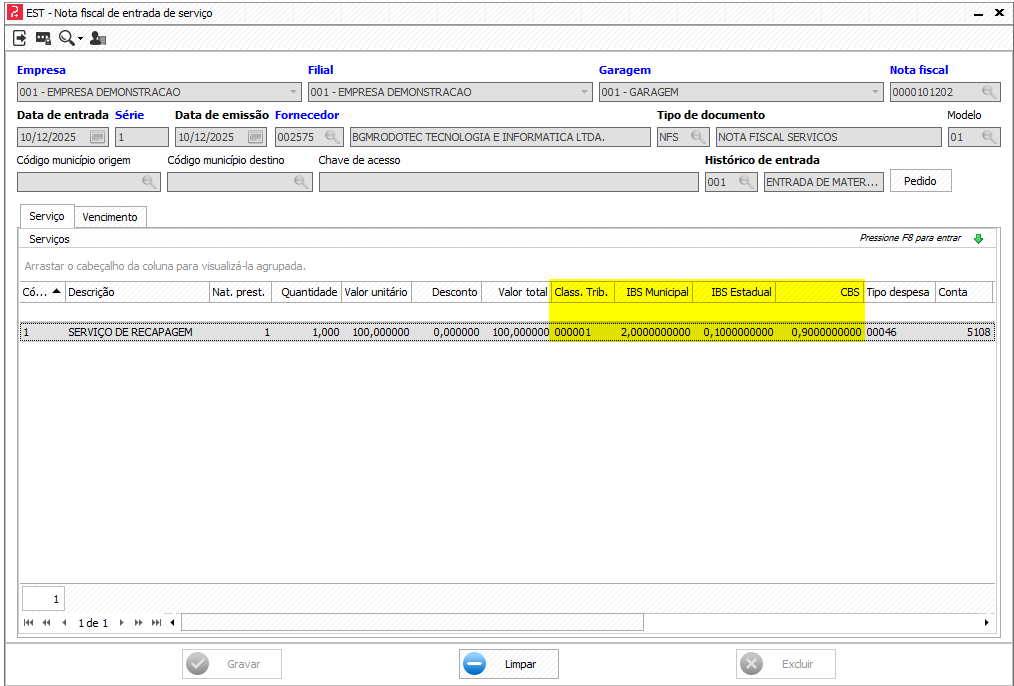
Task: Click the IBS Estadual cell 0,1000000000
Action: click(x=734, y=332)
